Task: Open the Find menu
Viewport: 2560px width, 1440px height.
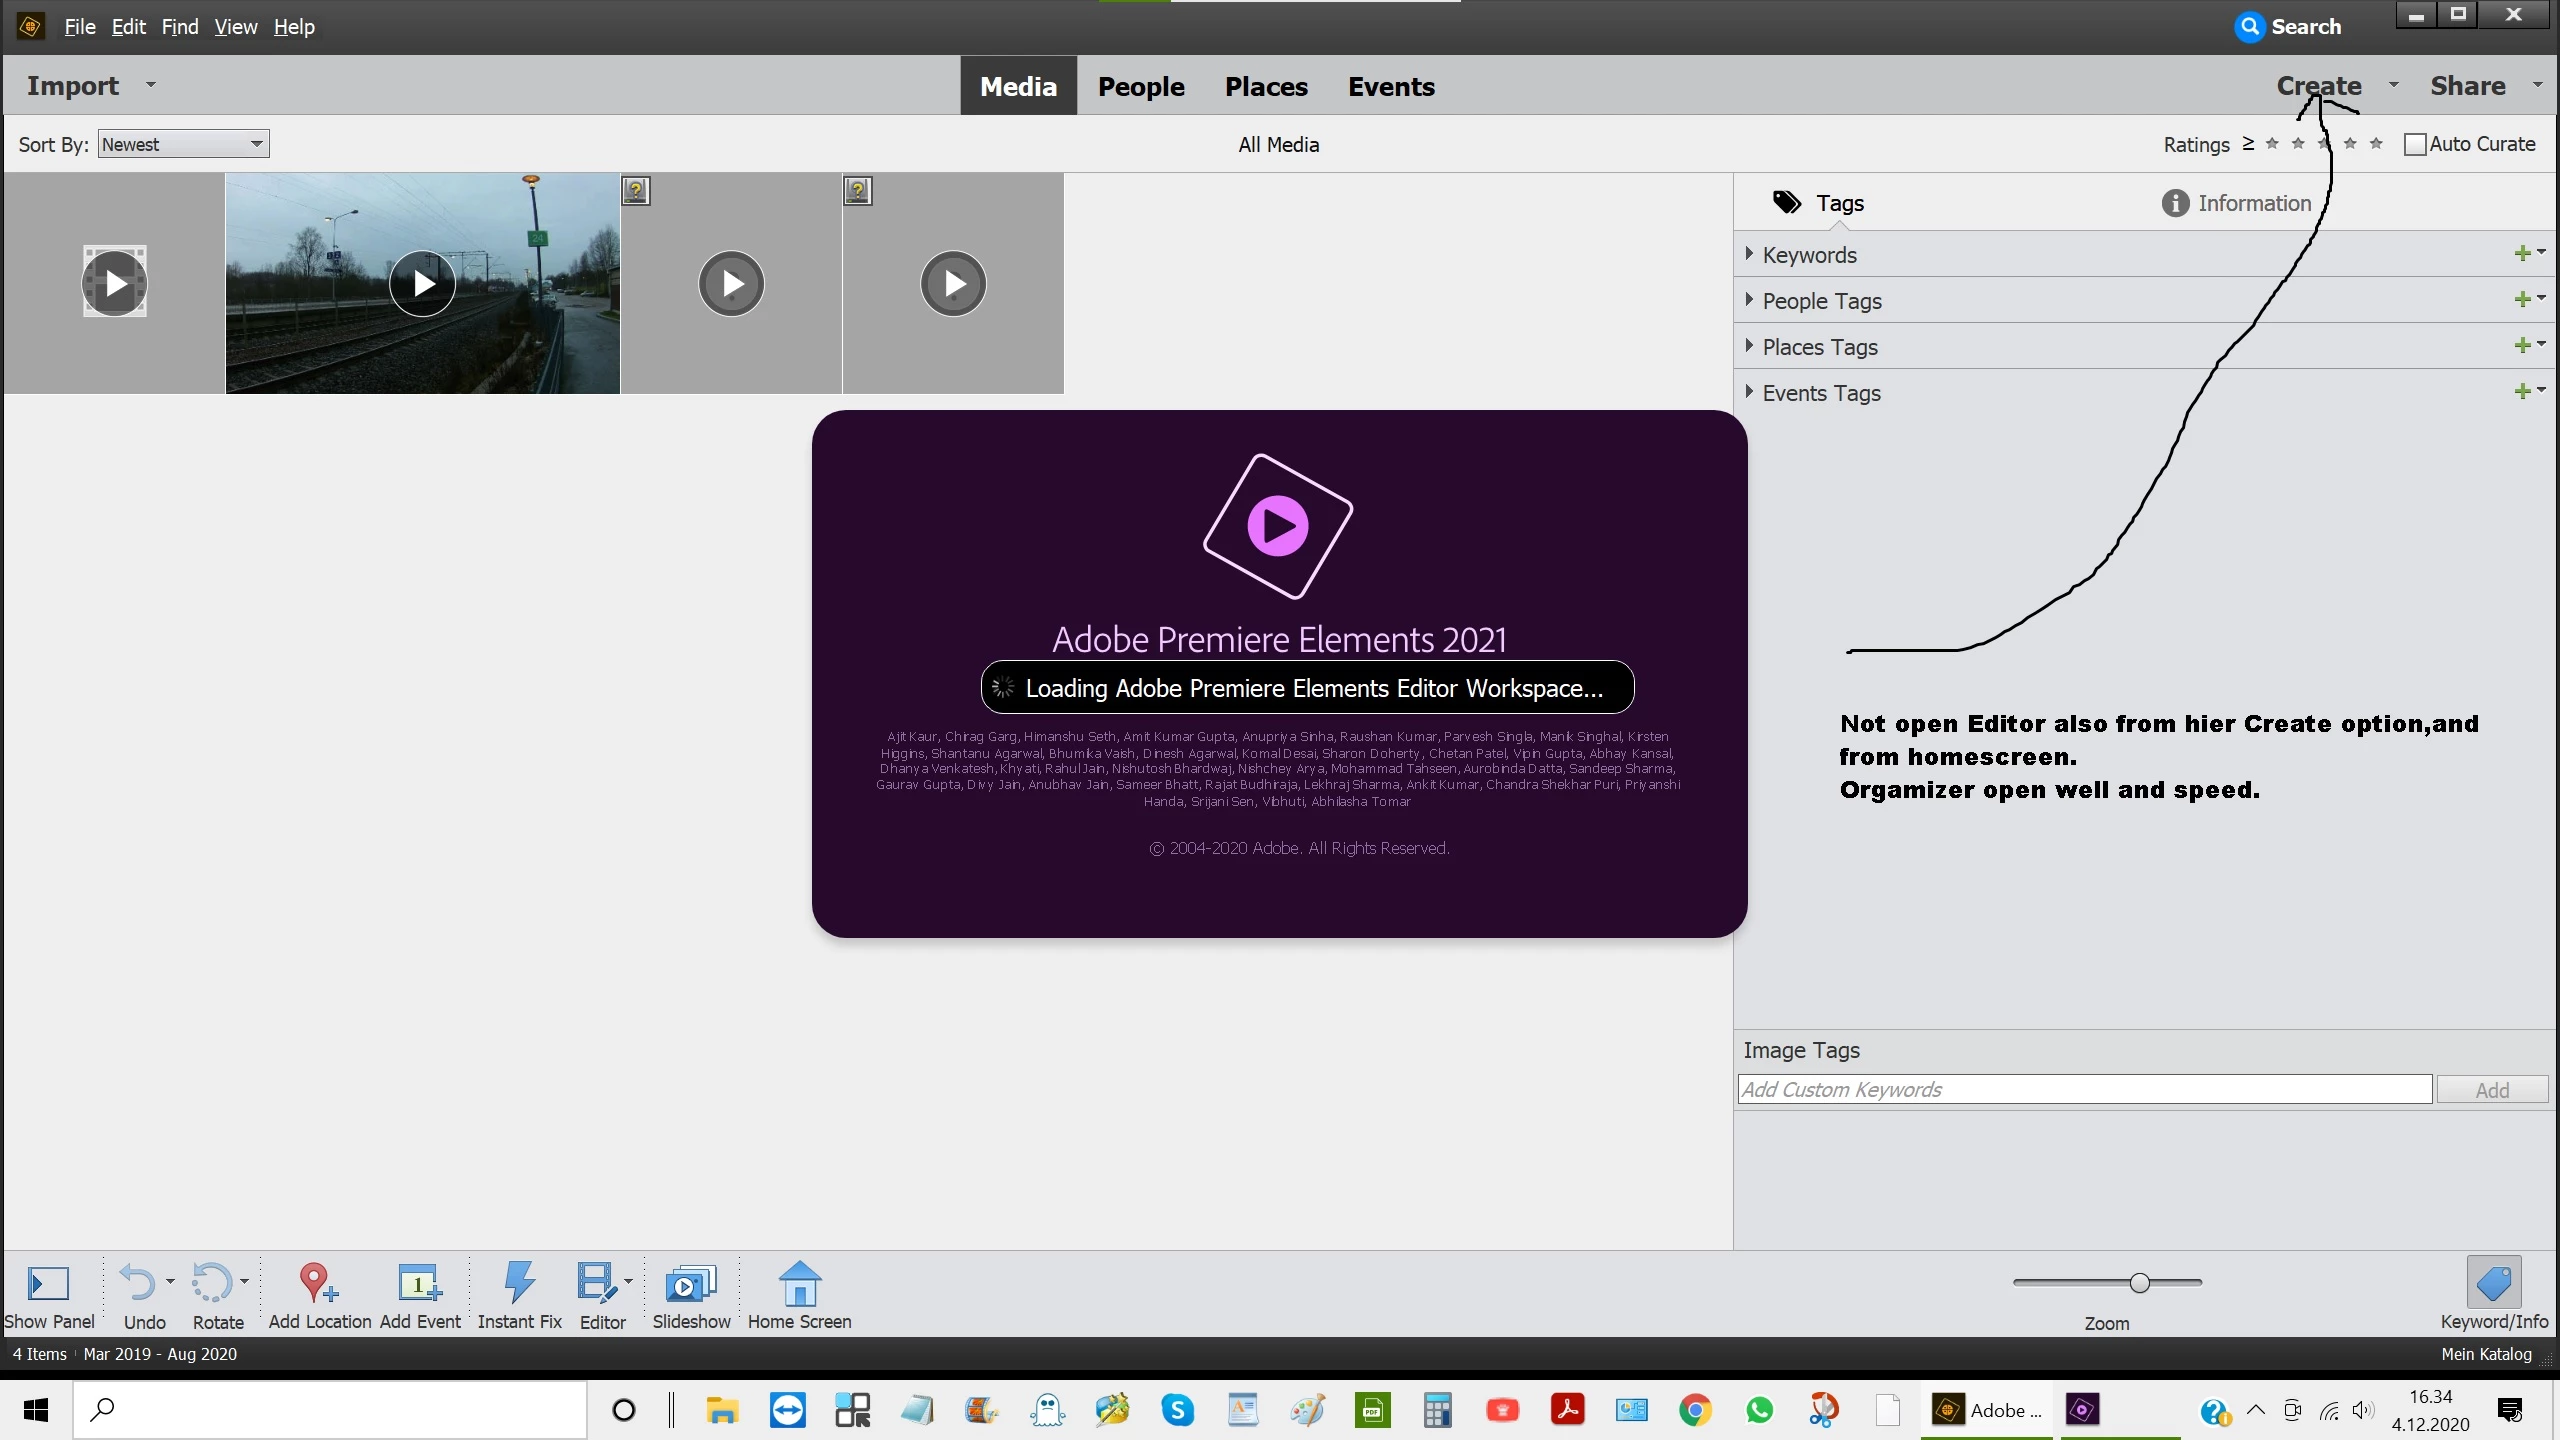Action: pos(180,27)
